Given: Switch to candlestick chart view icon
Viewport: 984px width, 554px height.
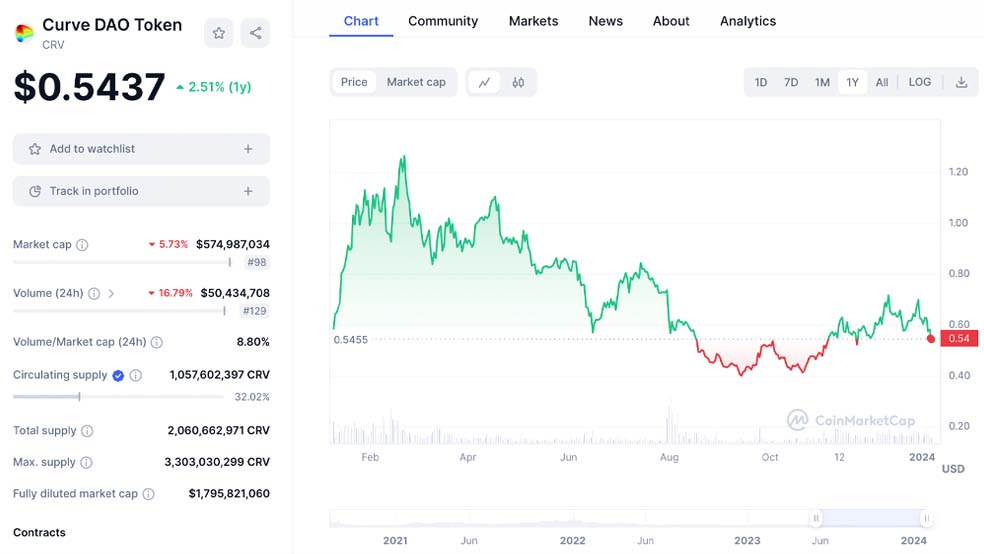Looking at the screenshot, I should point(518,82).
